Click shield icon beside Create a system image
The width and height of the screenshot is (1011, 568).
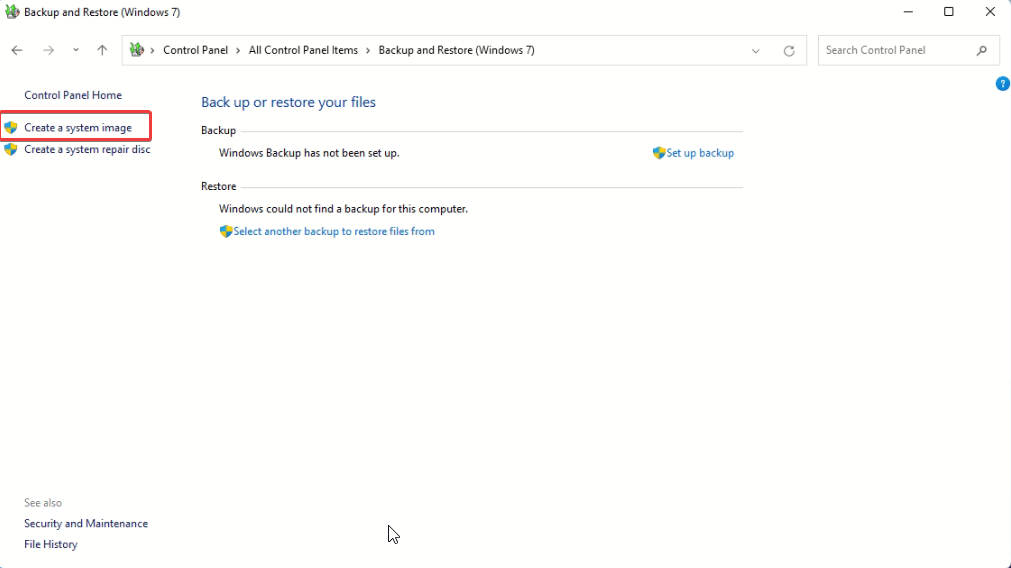(x=10, y=128)
